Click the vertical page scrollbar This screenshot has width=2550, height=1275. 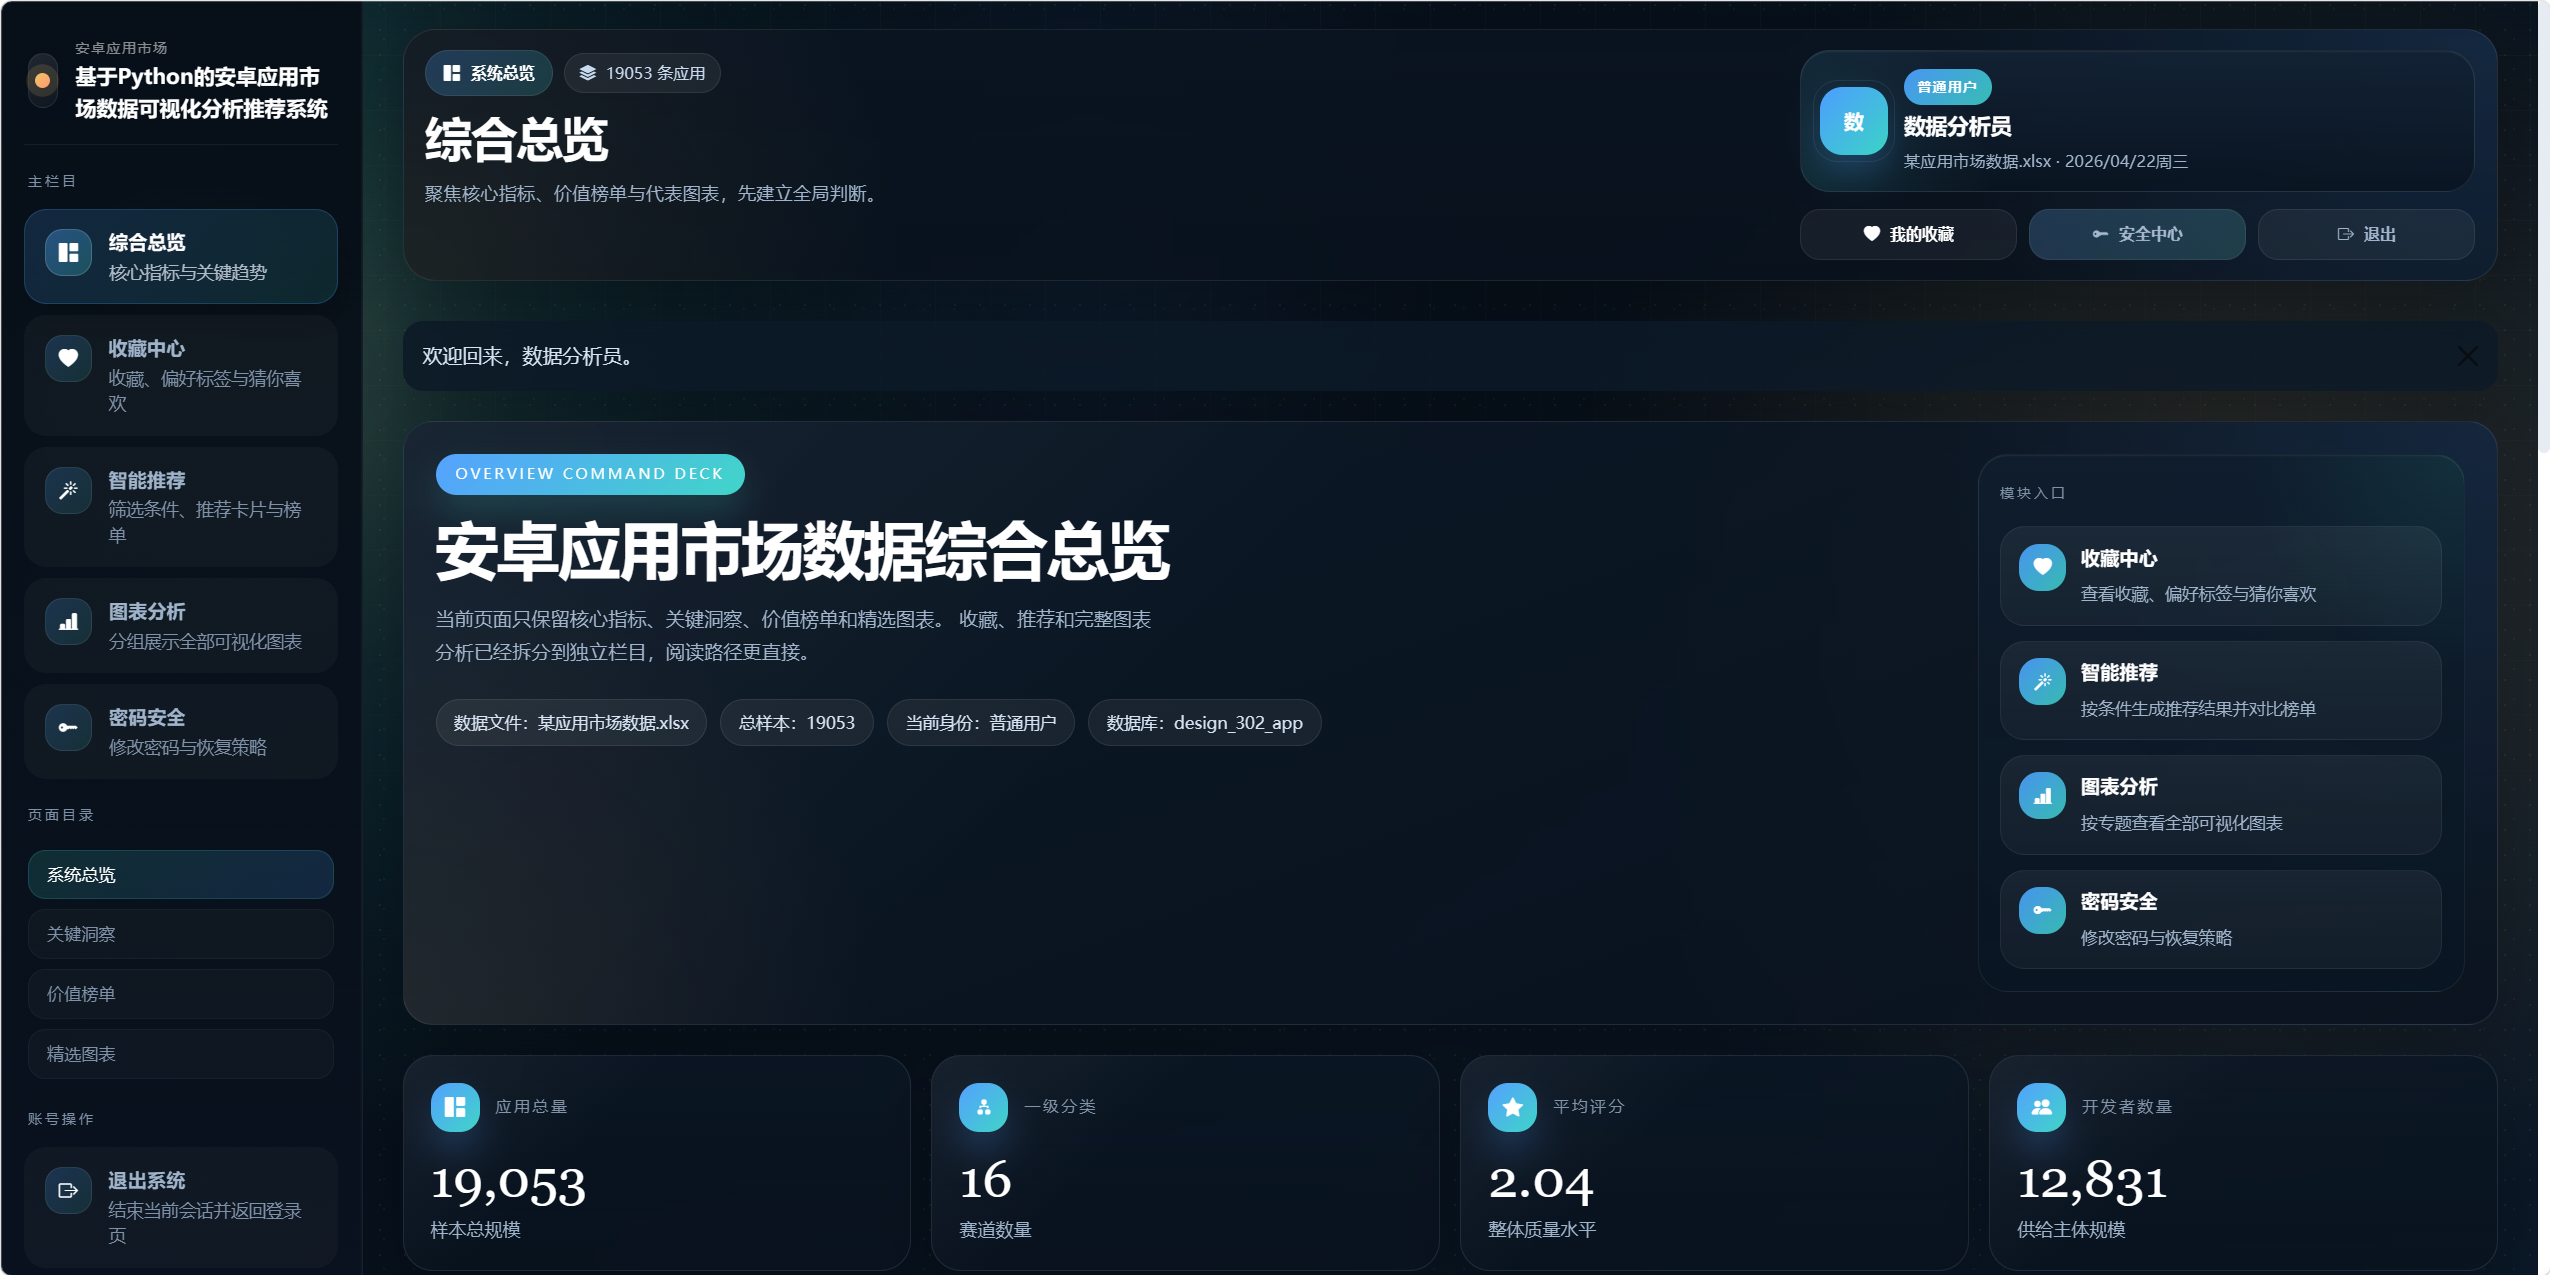pos(2543,225)
